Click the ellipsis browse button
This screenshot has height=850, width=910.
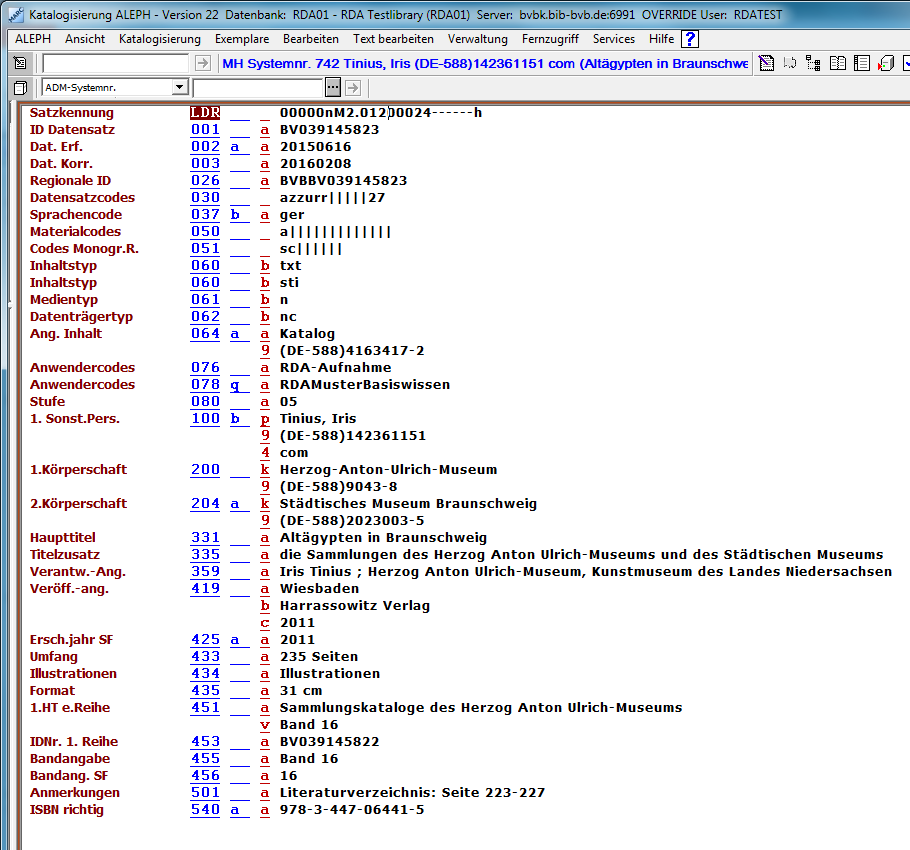click(x=333, y=88)
